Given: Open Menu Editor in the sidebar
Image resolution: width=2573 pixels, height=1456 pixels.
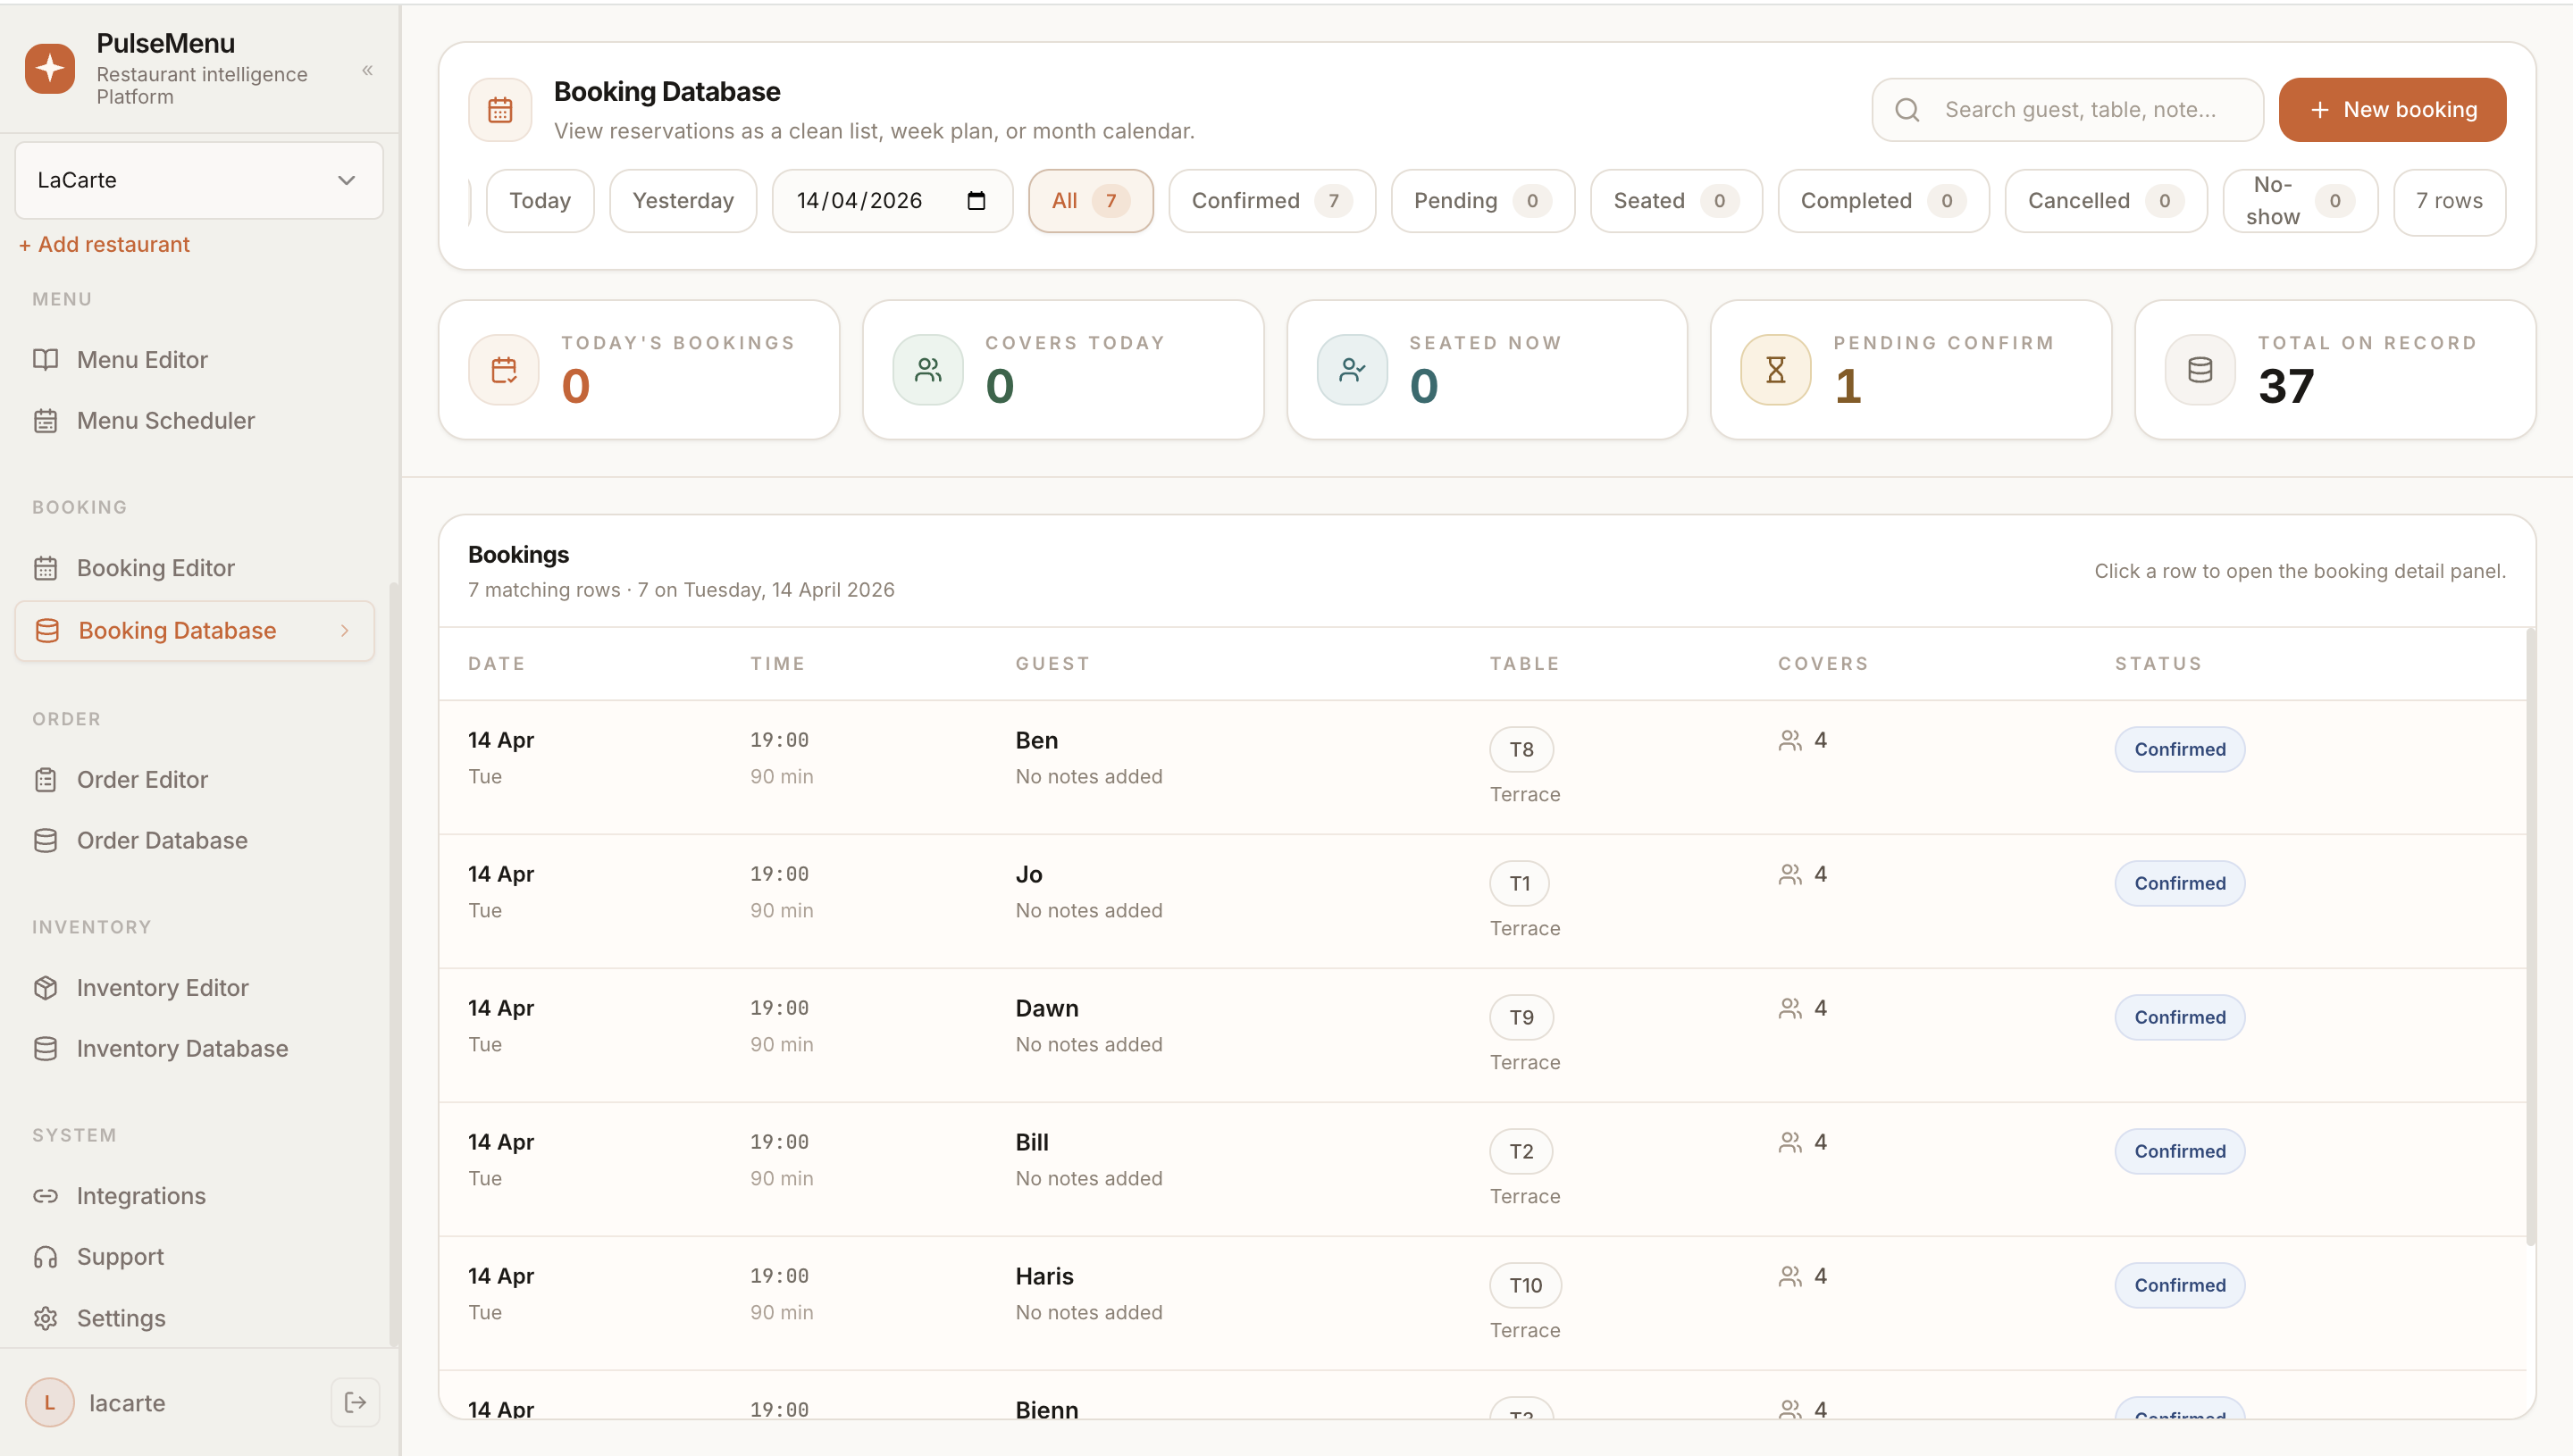Looking at the screenshot, I should pyautogui.click(x=195, y=360).
